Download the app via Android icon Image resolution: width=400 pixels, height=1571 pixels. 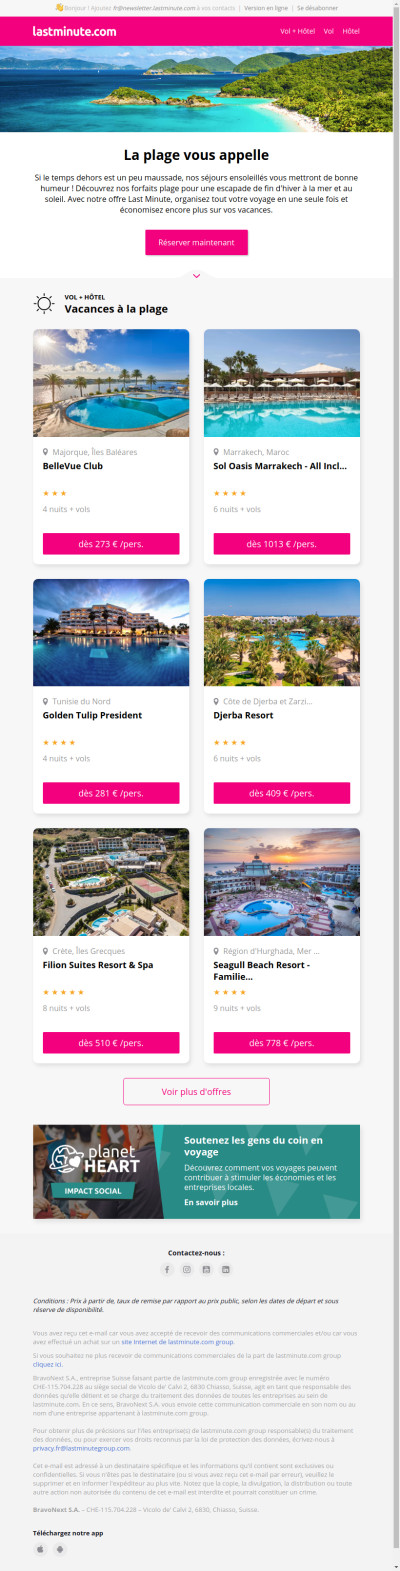coord(60,1549)
